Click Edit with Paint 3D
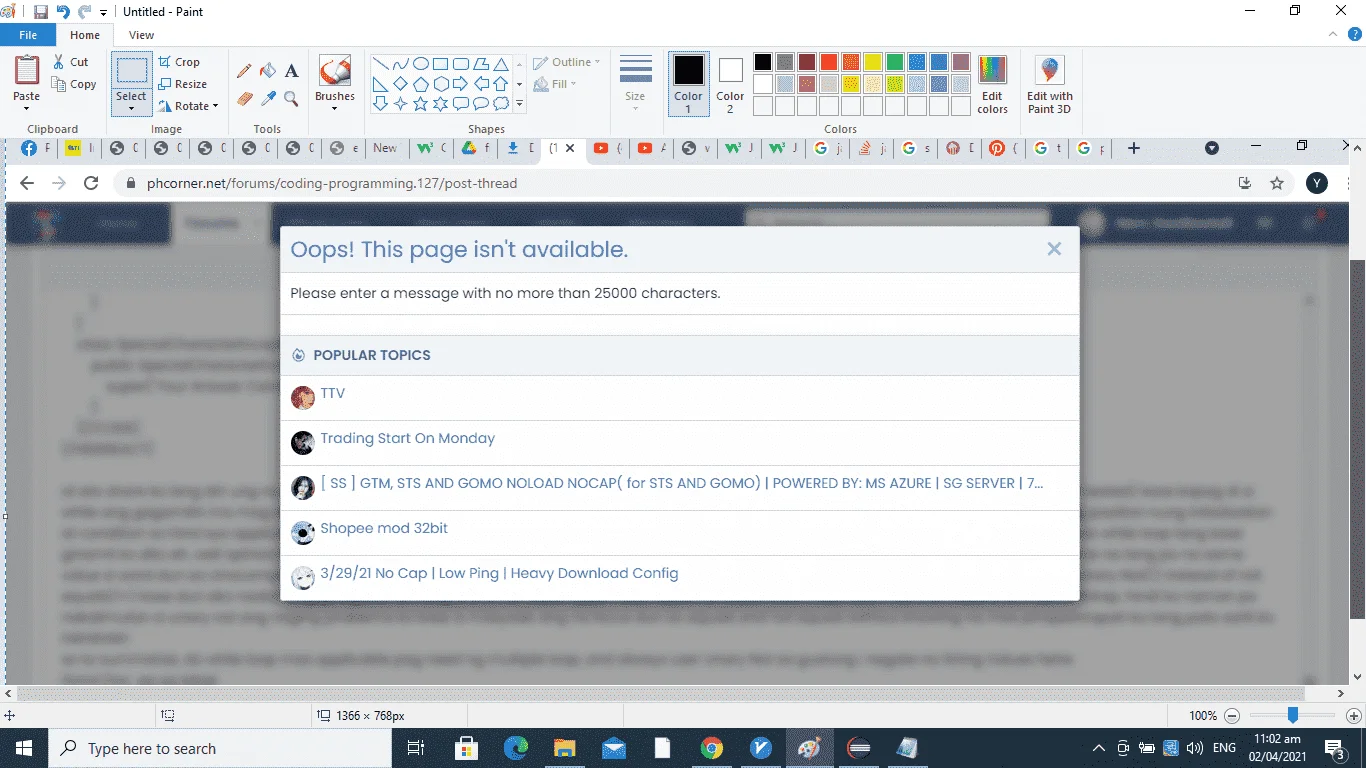 coord(1049,85)
